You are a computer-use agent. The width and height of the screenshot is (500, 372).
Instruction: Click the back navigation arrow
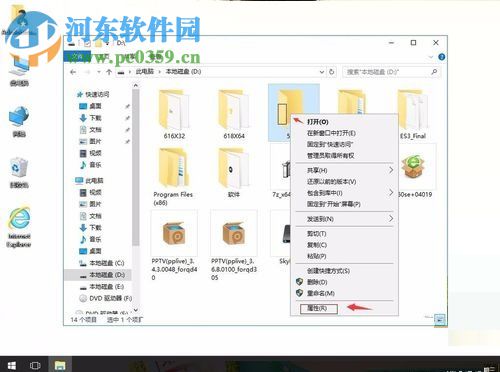tap(73, 72)
